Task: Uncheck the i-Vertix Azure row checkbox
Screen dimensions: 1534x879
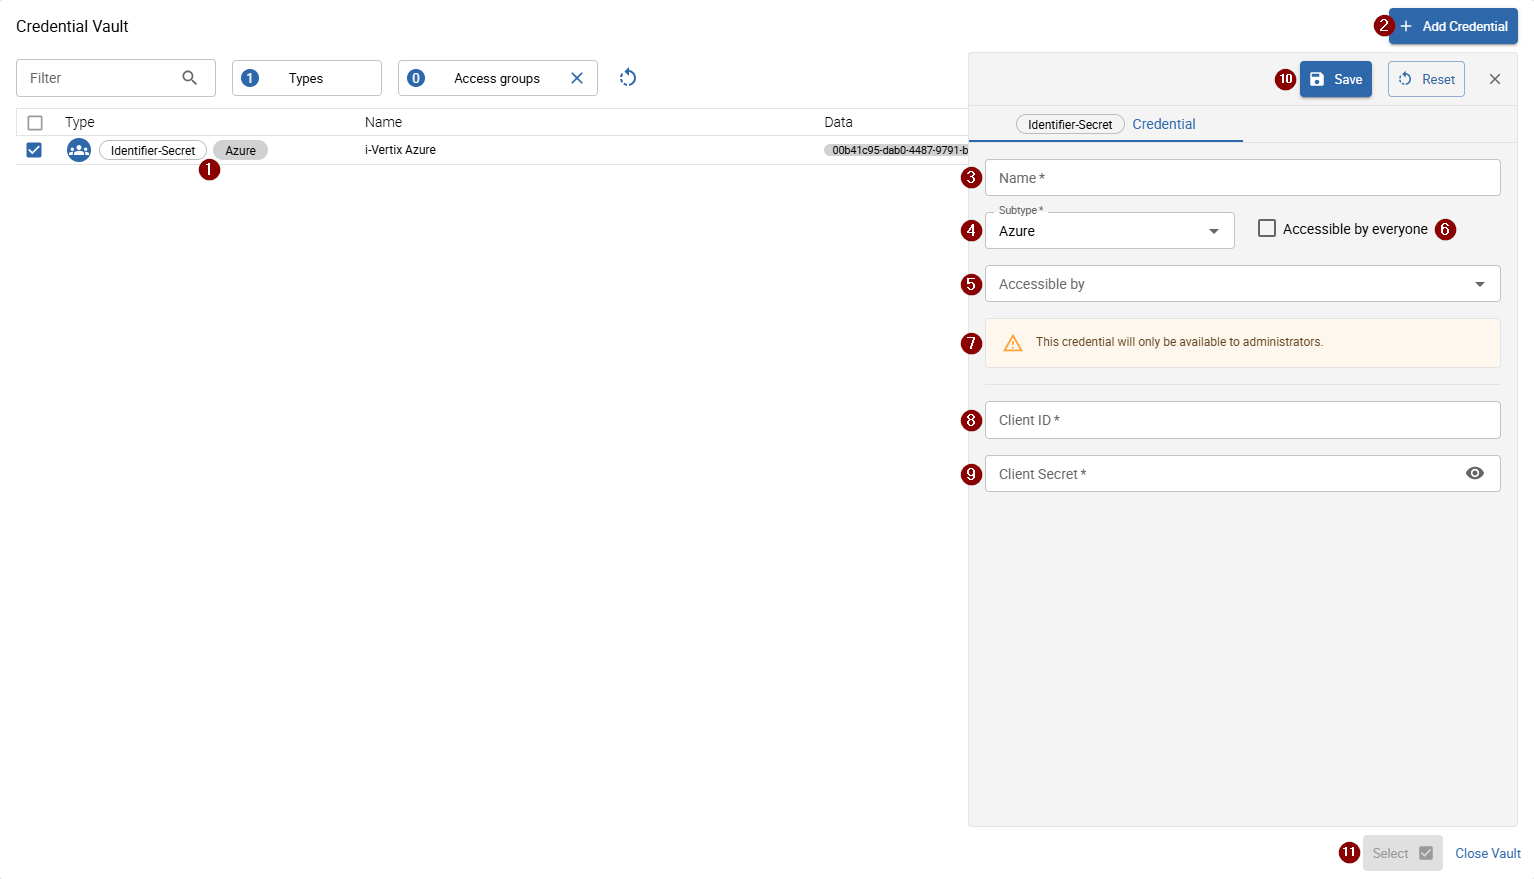Action: coord(34,150)
